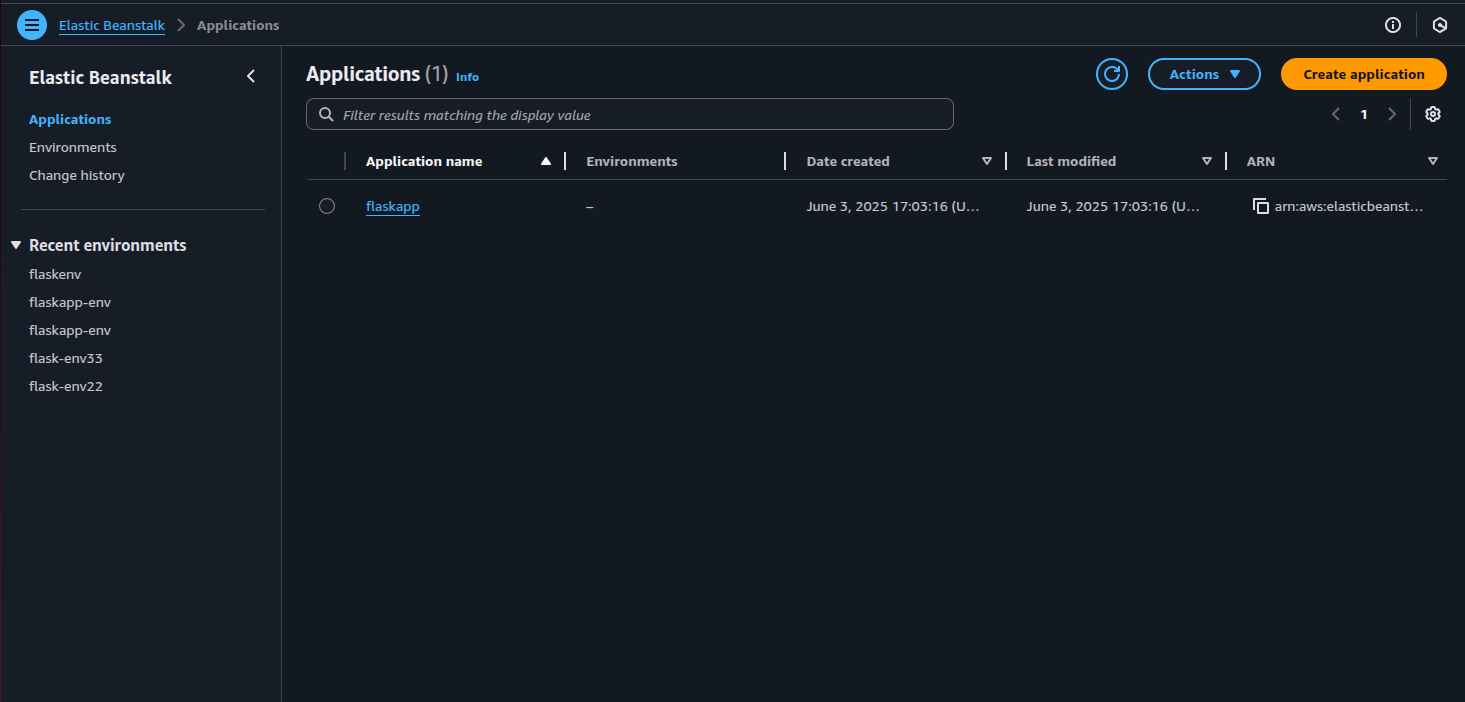The image size is (1465, 702).
Task: Collapse the Recent environments section
Action: 16,245
